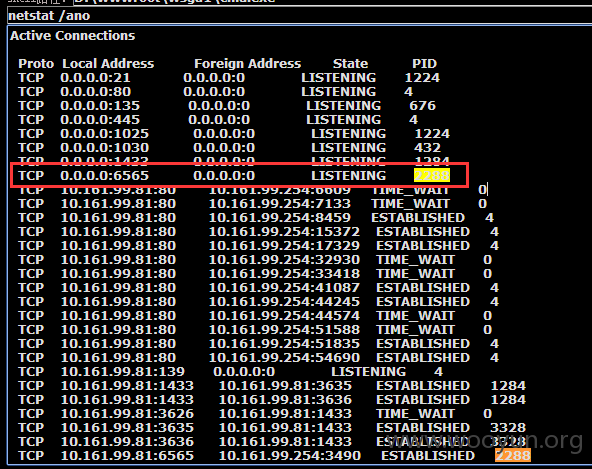This screenshot has height=469, width=592.
Task: Select local address 0.0.0.0:80
Action: coord(96,91)
